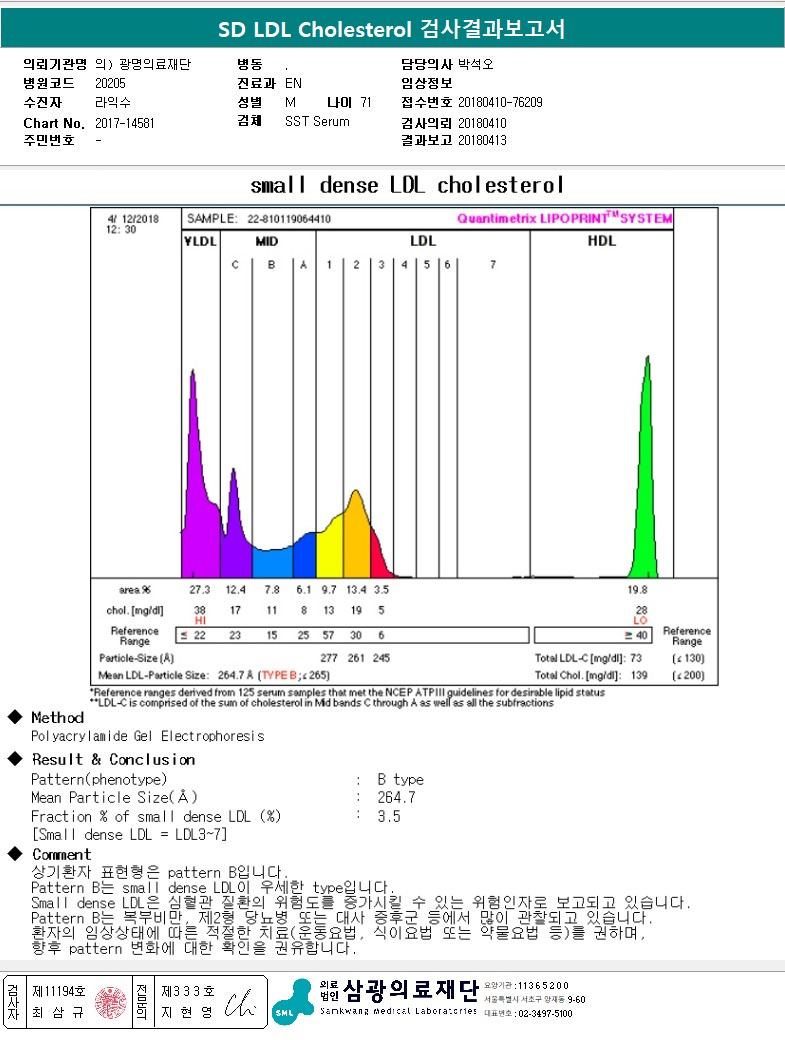Click the red 'HI' flag under 38
The image size is (785, 1040).
point(200,620)
